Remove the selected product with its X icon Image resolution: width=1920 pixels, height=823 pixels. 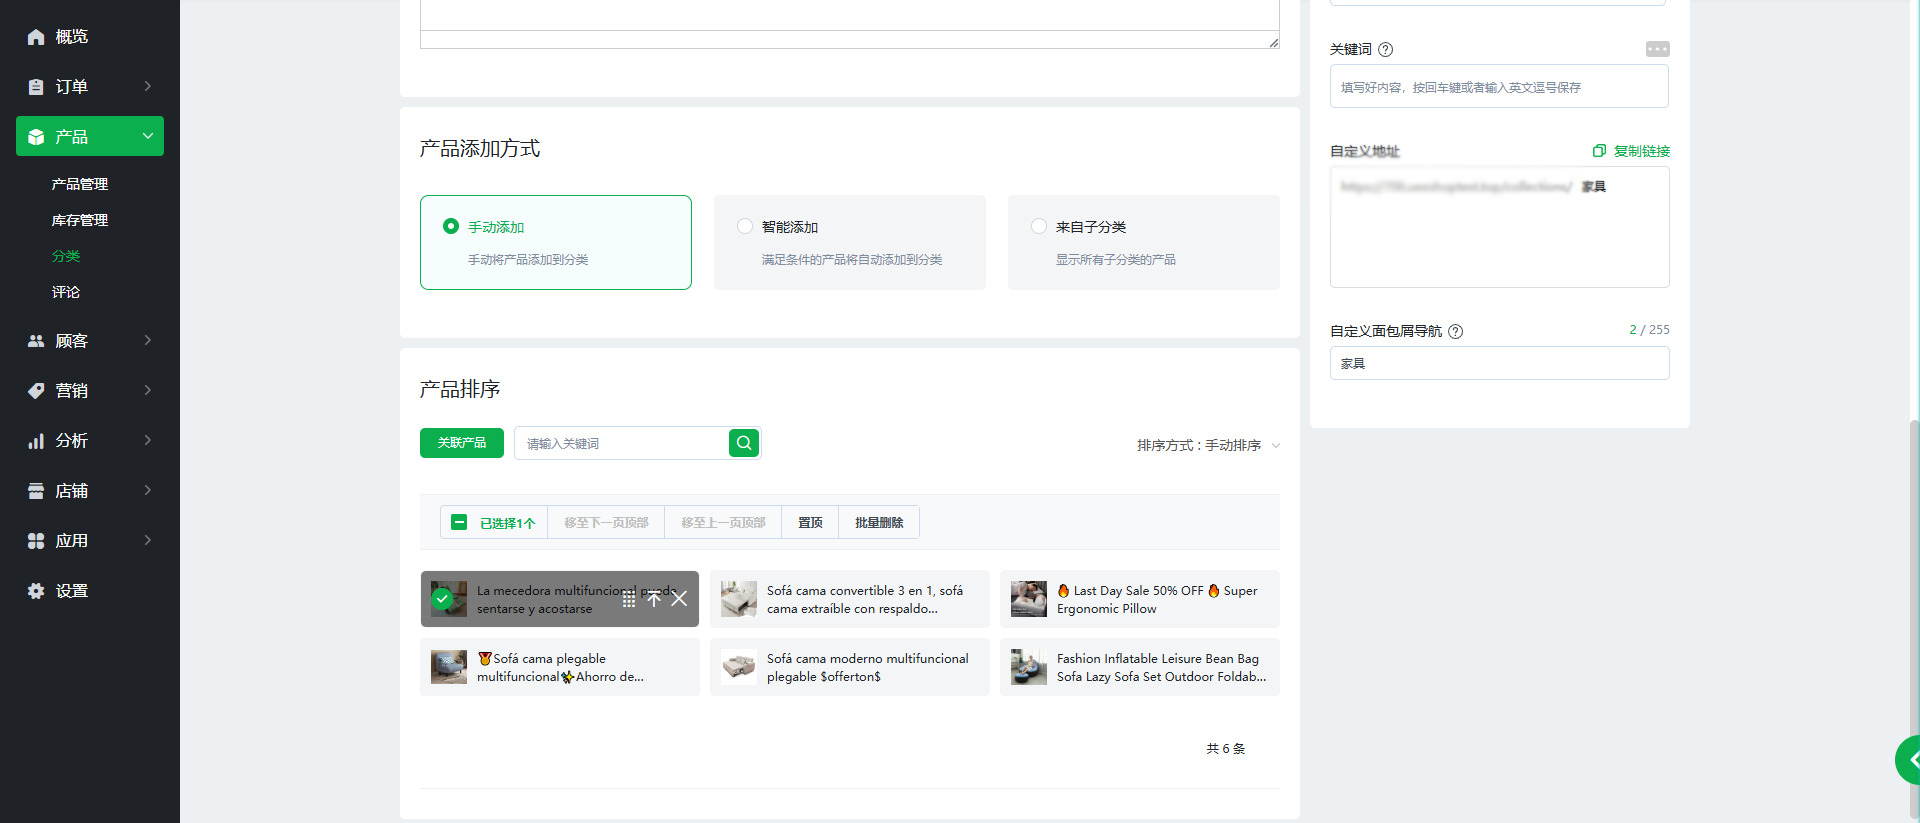(x=679, y=599)
